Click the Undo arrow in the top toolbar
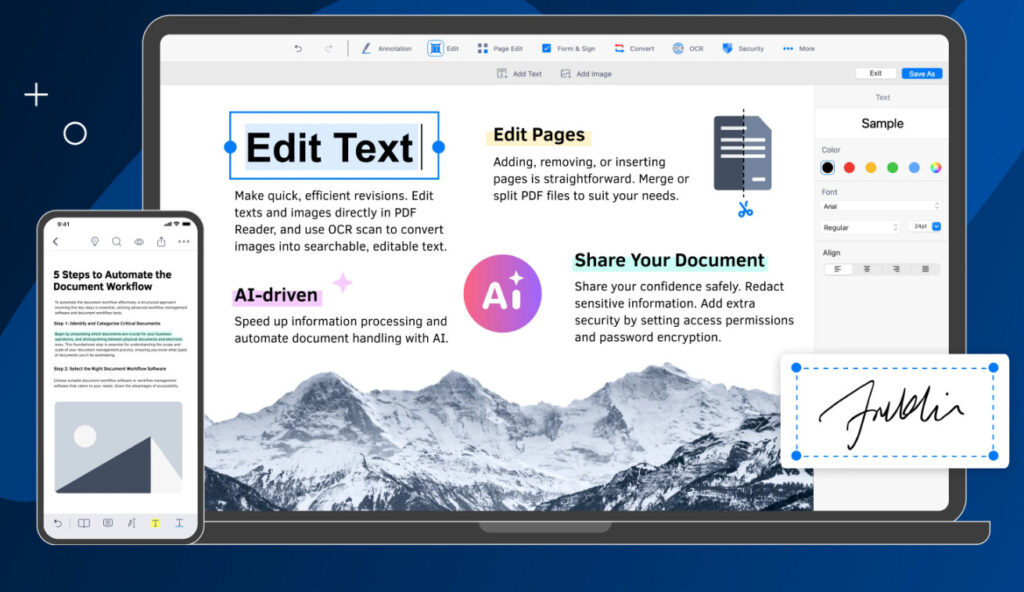 297,48
